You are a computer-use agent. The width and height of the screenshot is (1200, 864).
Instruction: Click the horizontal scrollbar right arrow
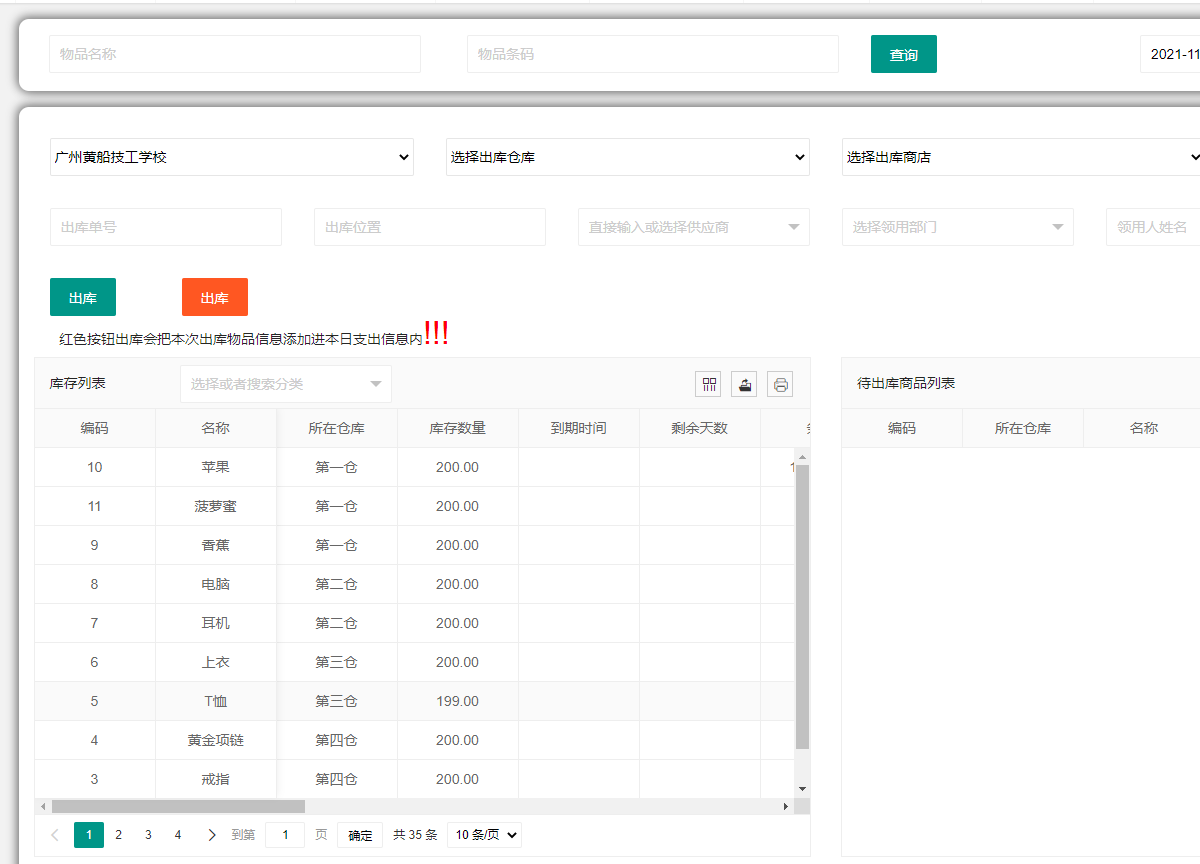coord(786,806)
